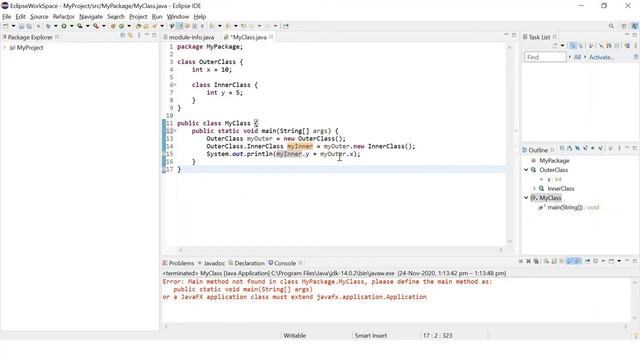Open the Run menu
The width and height of the screenshot is (640, 360).
[157, 17]
